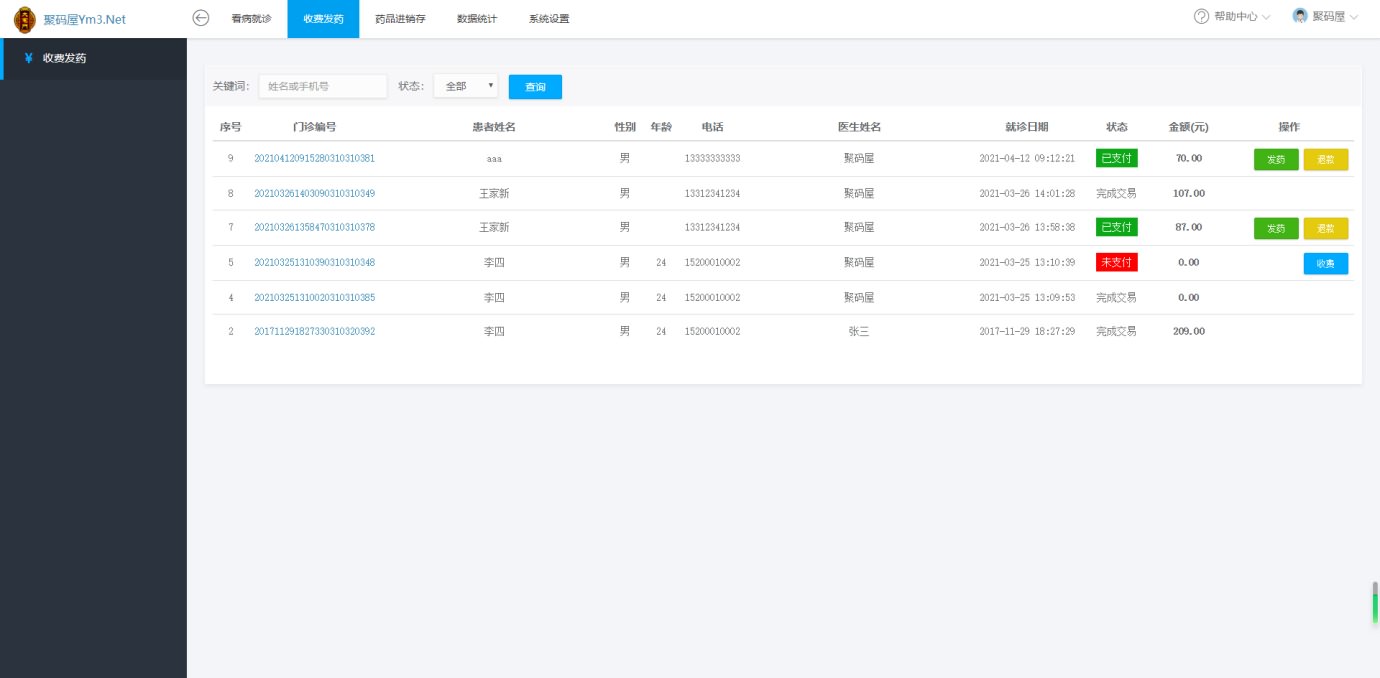Image resolution: width=1380 pixels, height=678 pixels.
Task: Open clinic record link starting with 20171129
Action: point(314,331)
